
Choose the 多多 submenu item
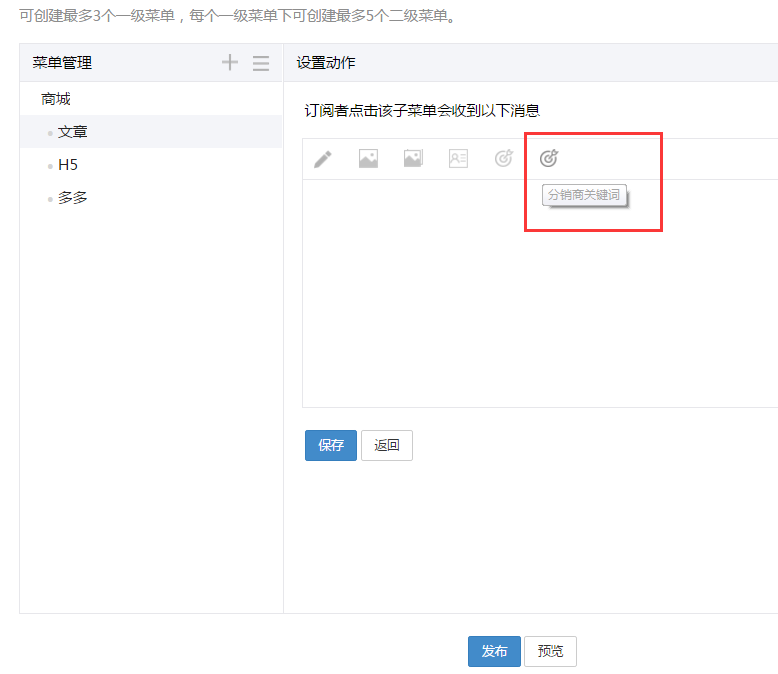click(x=73, y=198)
